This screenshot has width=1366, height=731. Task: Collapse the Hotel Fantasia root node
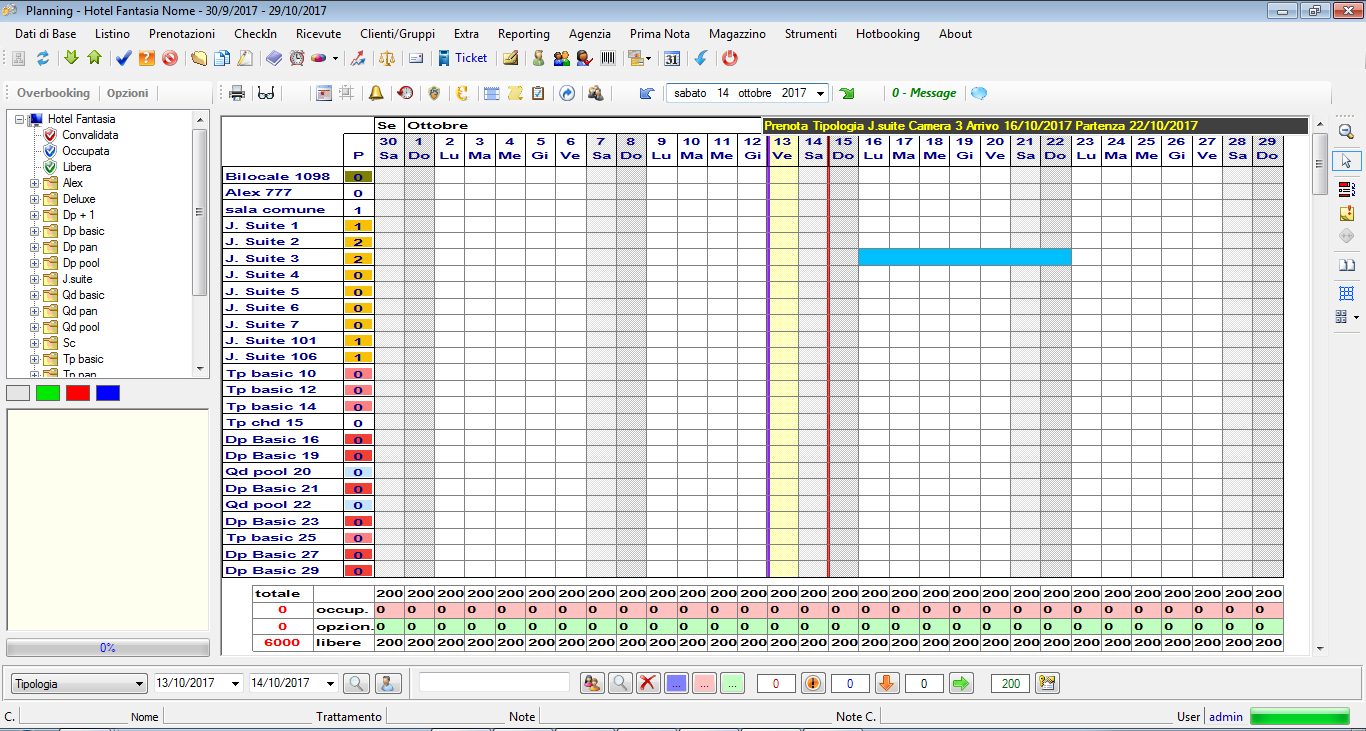(x=19, y=119)
